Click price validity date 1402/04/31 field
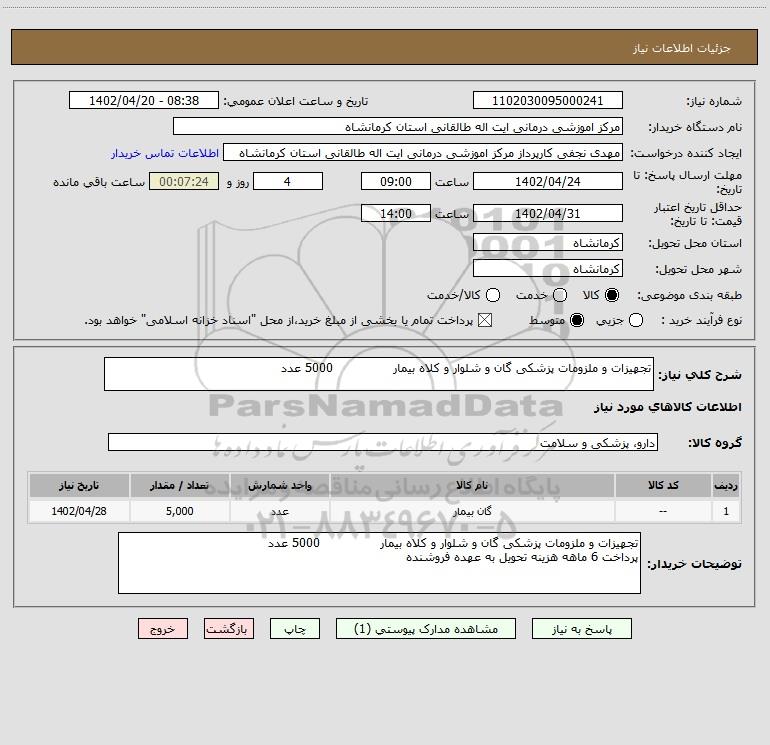 (548, 213)
